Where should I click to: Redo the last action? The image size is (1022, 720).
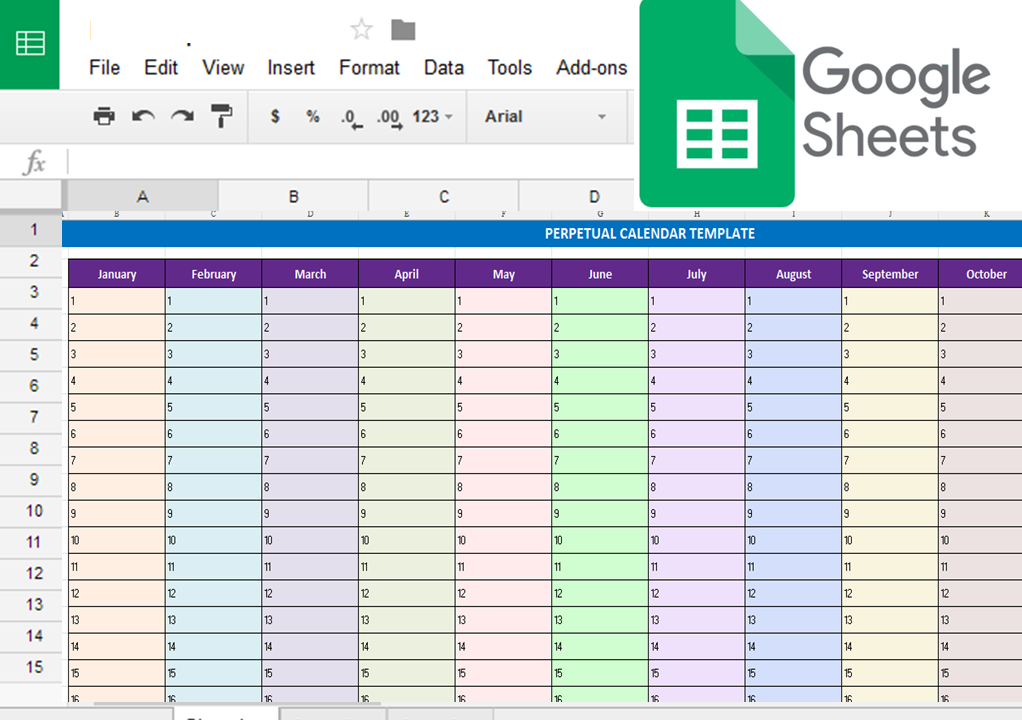182,116
